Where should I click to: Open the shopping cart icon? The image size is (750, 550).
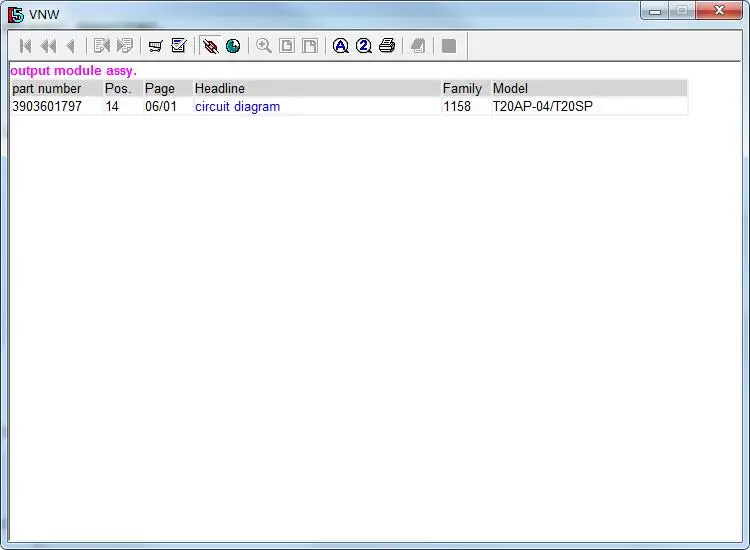pyautogui.click(x=155, y=46)
